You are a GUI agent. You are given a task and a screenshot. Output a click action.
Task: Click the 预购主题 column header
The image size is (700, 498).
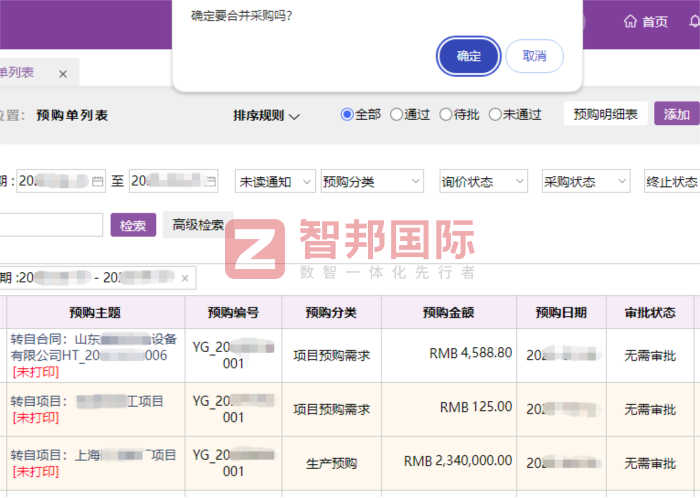pyautogui.click(x=95, y=312)
